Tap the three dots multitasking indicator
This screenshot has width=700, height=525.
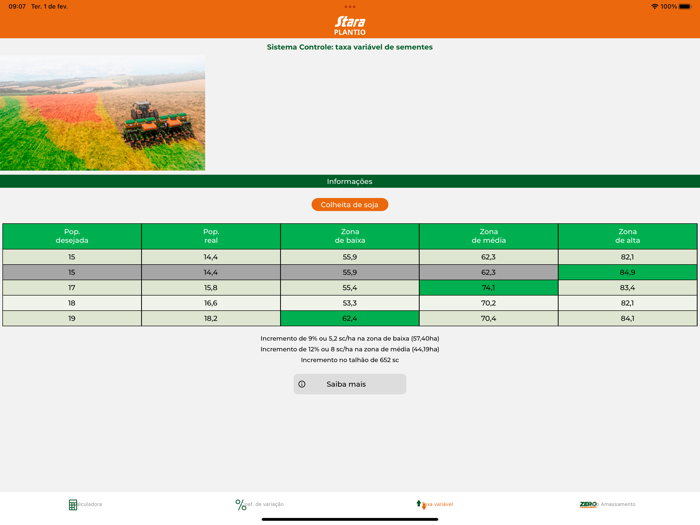pyautogui.click(x=350, y=7)
